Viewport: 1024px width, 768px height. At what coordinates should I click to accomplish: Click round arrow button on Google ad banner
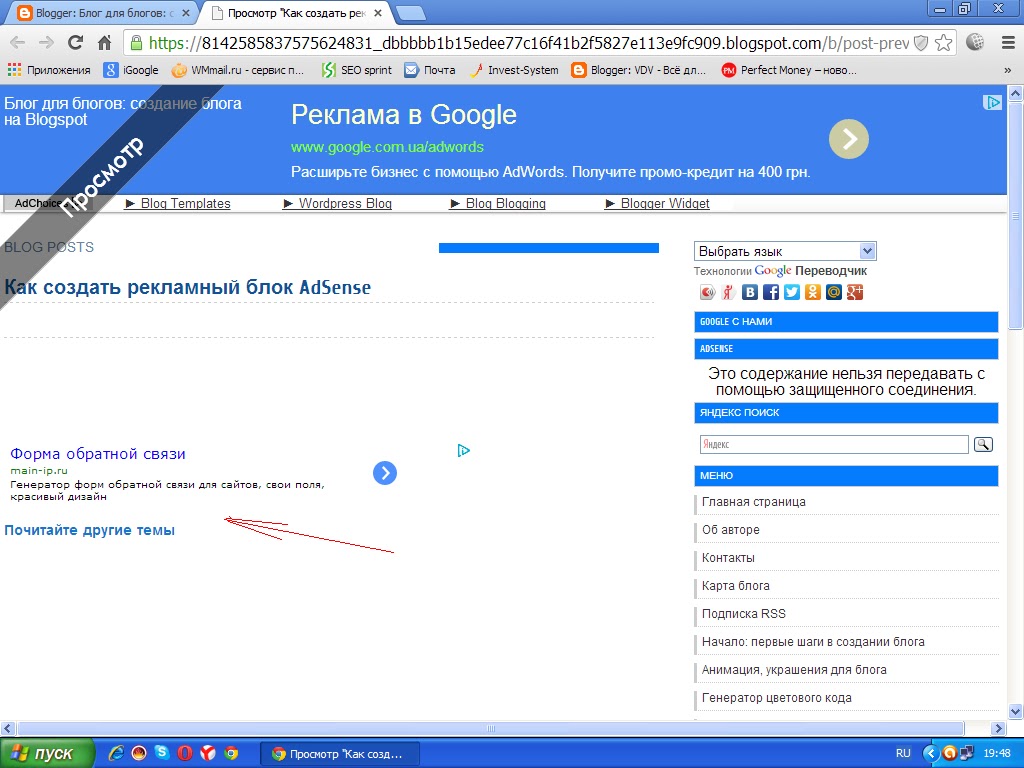tap(848, 139)
